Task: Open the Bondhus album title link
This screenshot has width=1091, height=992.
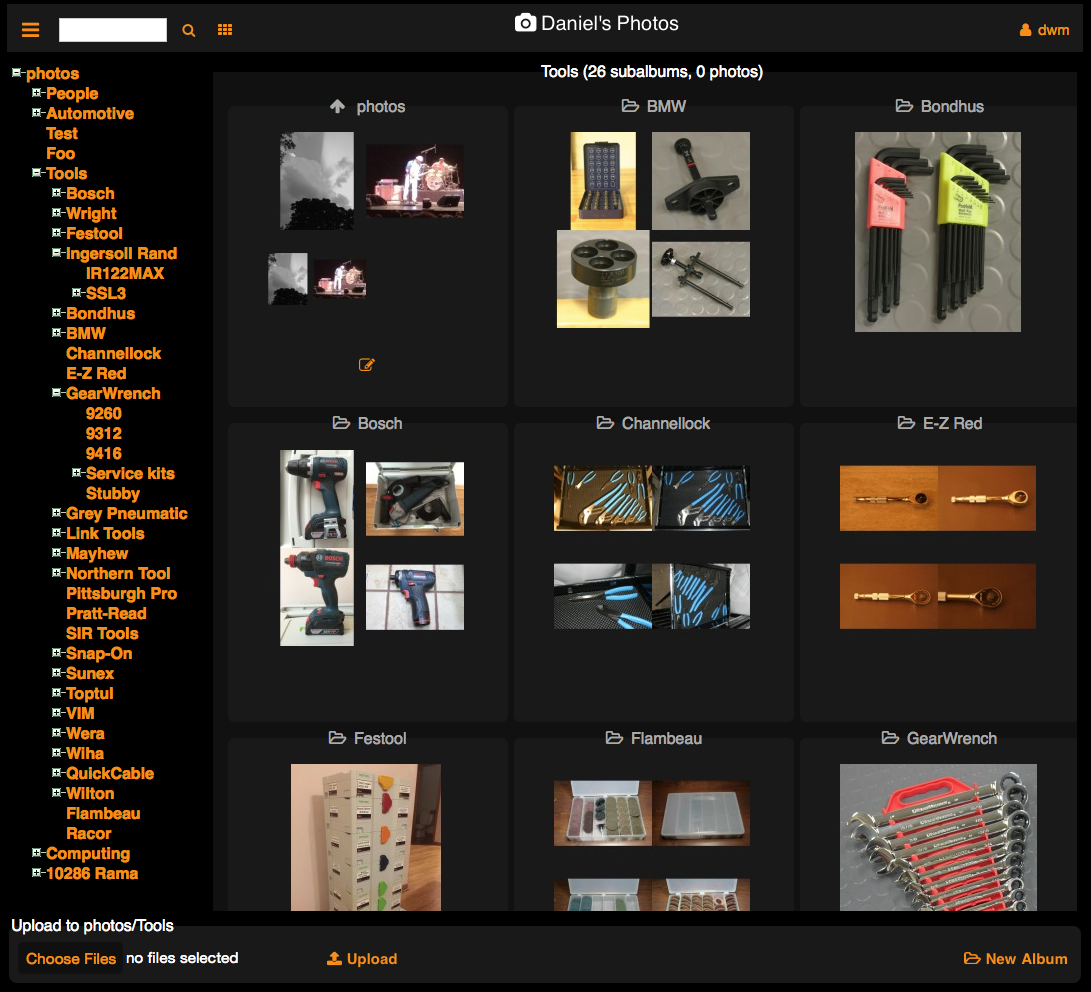Action: (952, 106)
